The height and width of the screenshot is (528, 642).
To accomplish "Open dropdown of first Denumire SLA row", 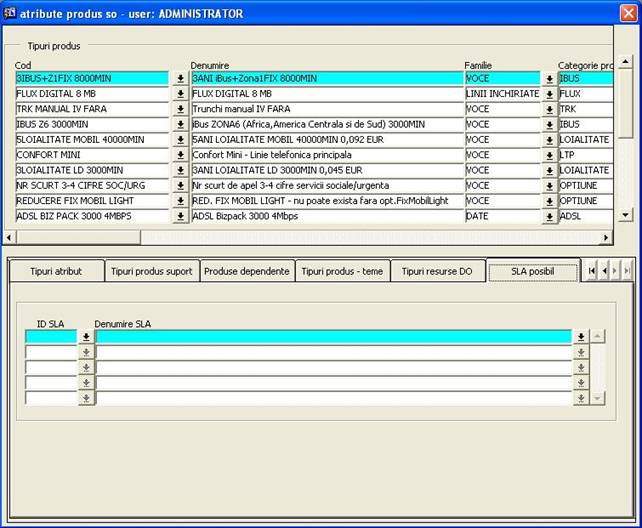I will (580, 337).
